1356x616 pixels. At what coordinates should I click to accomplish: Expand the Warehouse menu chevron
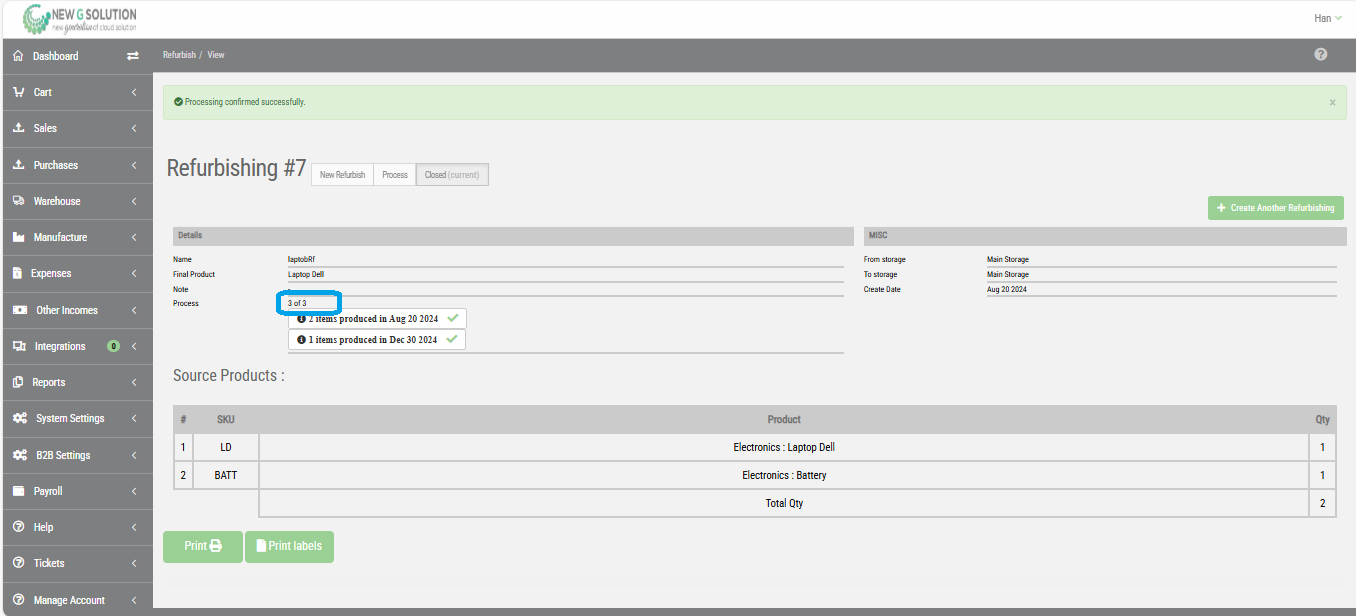(134, 201)
